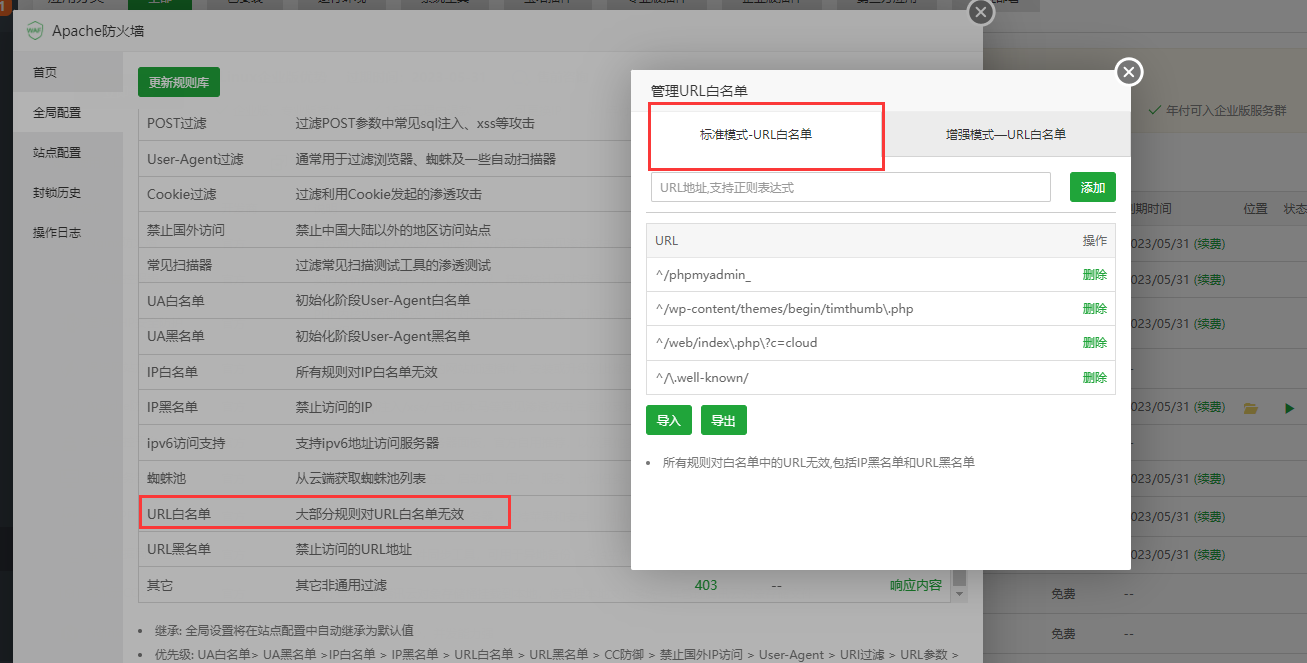Screen dimensions: 1307x663
Task: Click the 禁止访问的URL地址 description text
Action: (353, 549)
